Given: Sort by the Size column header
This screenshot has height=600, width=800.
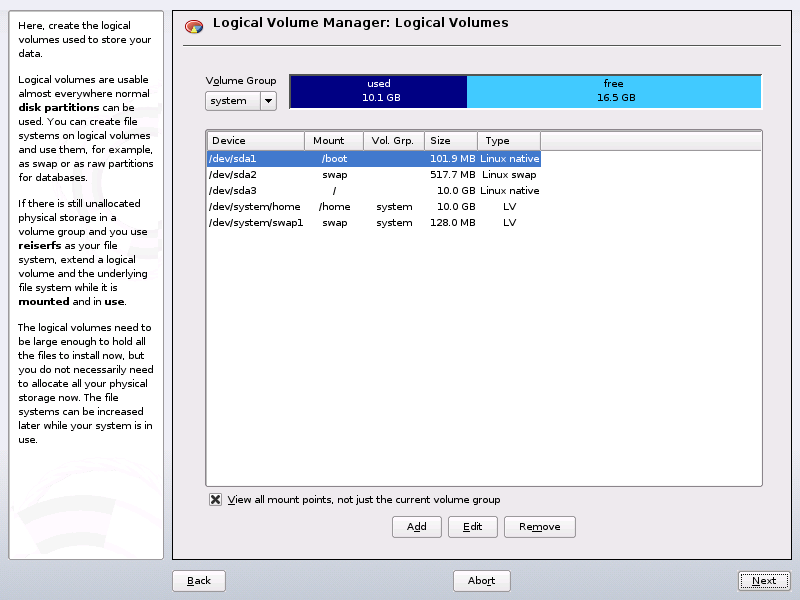Looking at the screenshot, I should (x=451, y=141).
